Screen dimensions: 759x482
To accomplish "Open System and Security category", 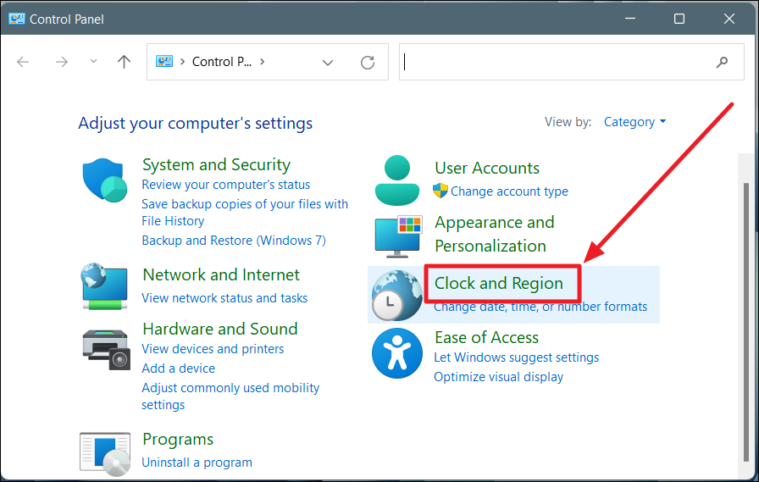I will pyautogui.click(x=216, y=165).
